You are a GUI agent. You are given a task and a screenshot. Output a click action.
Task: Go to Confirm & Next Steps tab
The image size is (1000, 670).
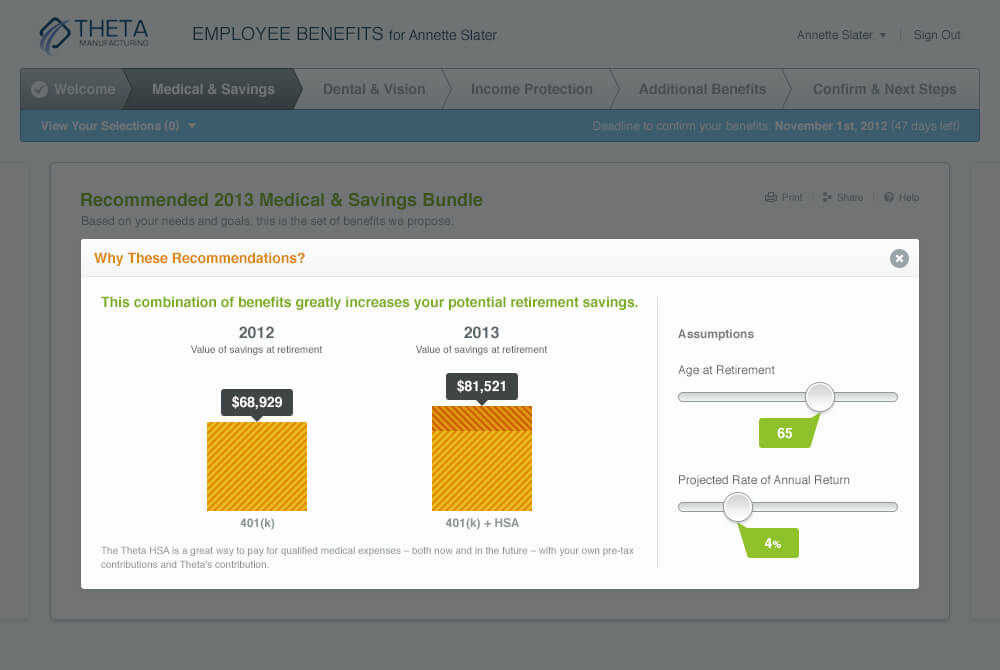click(884, 89)
